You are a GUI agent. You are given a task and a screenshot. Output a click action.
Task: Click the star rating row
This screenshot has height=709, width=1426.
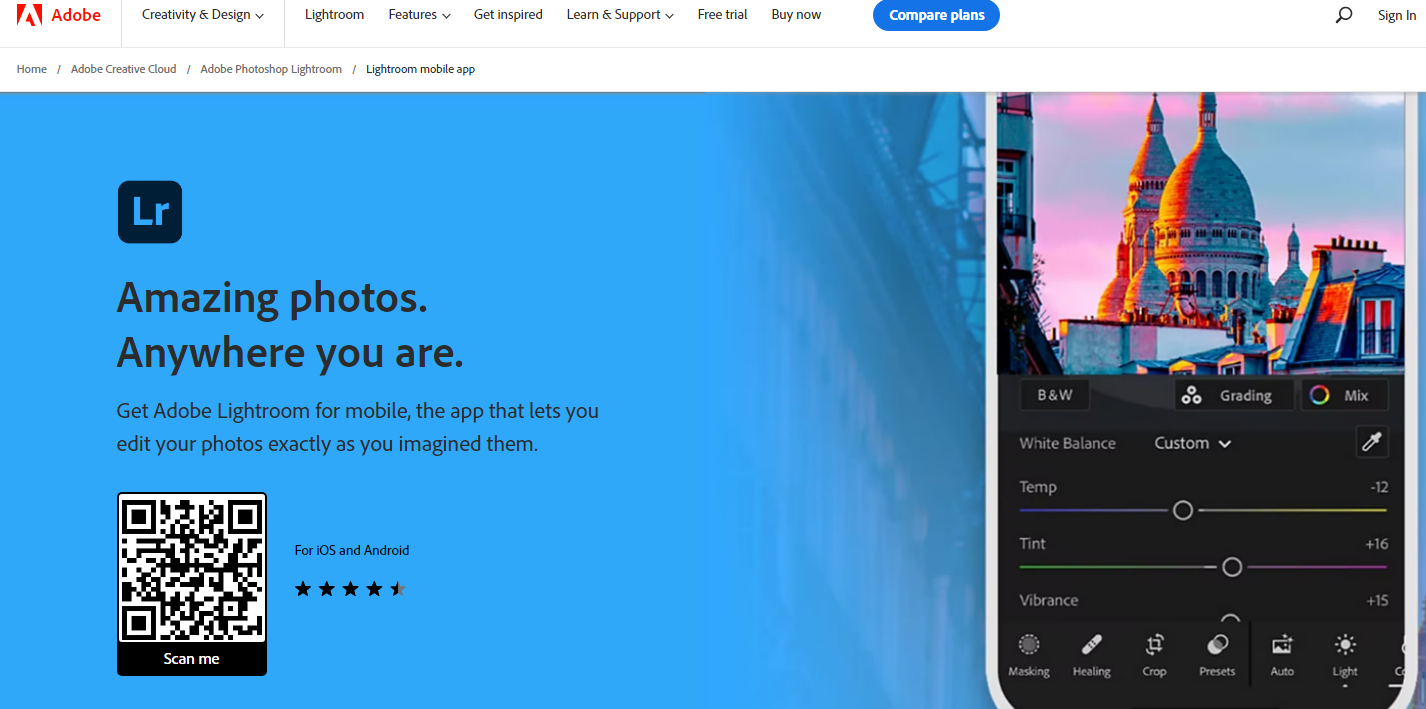350,589
